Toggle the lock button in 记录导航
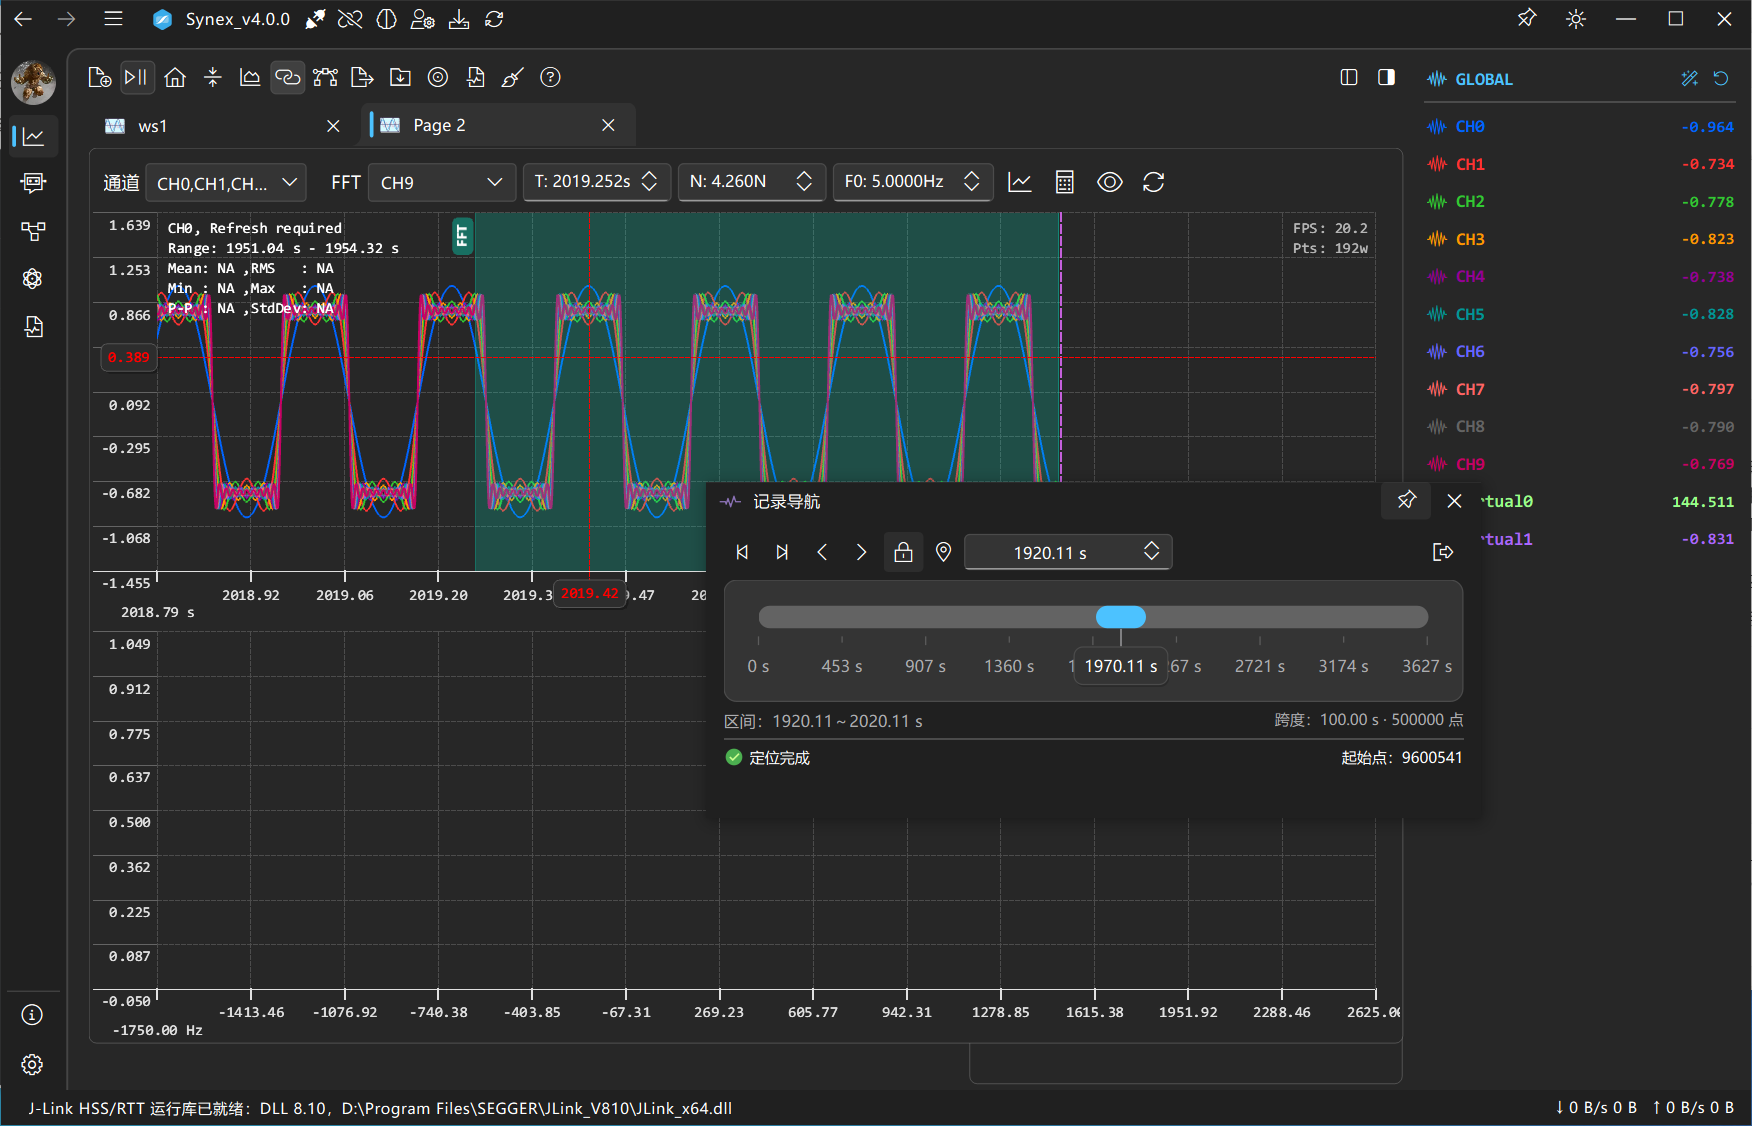 coord(903,552)
